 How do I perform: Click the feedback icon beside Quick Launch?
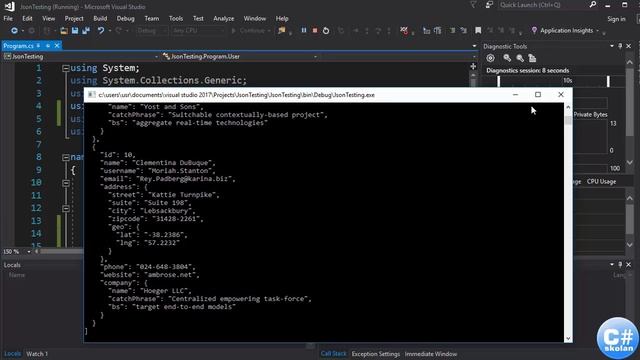point(489,4)
